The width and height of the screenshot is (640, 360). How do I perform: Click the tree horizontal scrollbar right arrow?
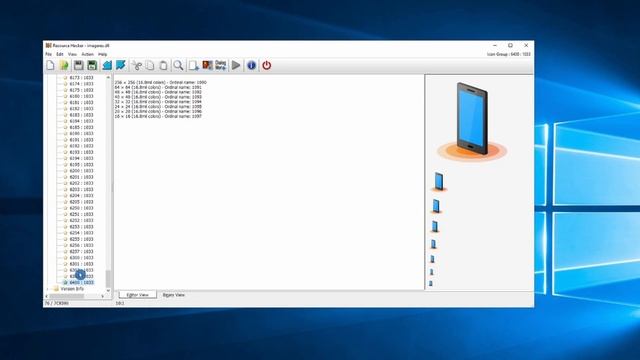(102, 296)
